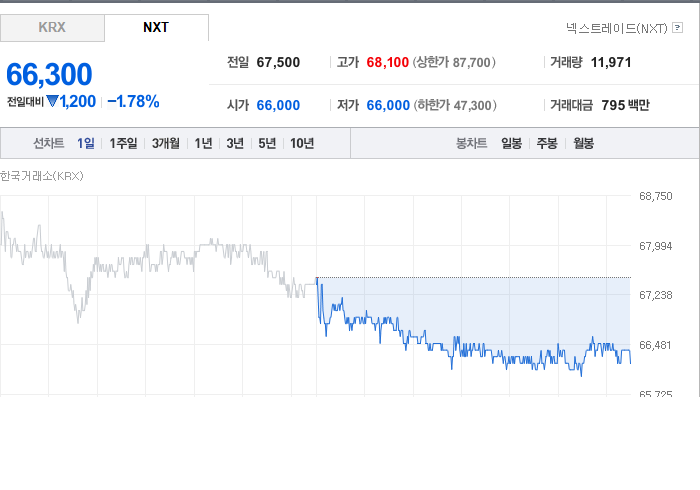The image size is (700, 490).
Task: Switch to 일봉 candle chart
Action: tap(512, 143)
